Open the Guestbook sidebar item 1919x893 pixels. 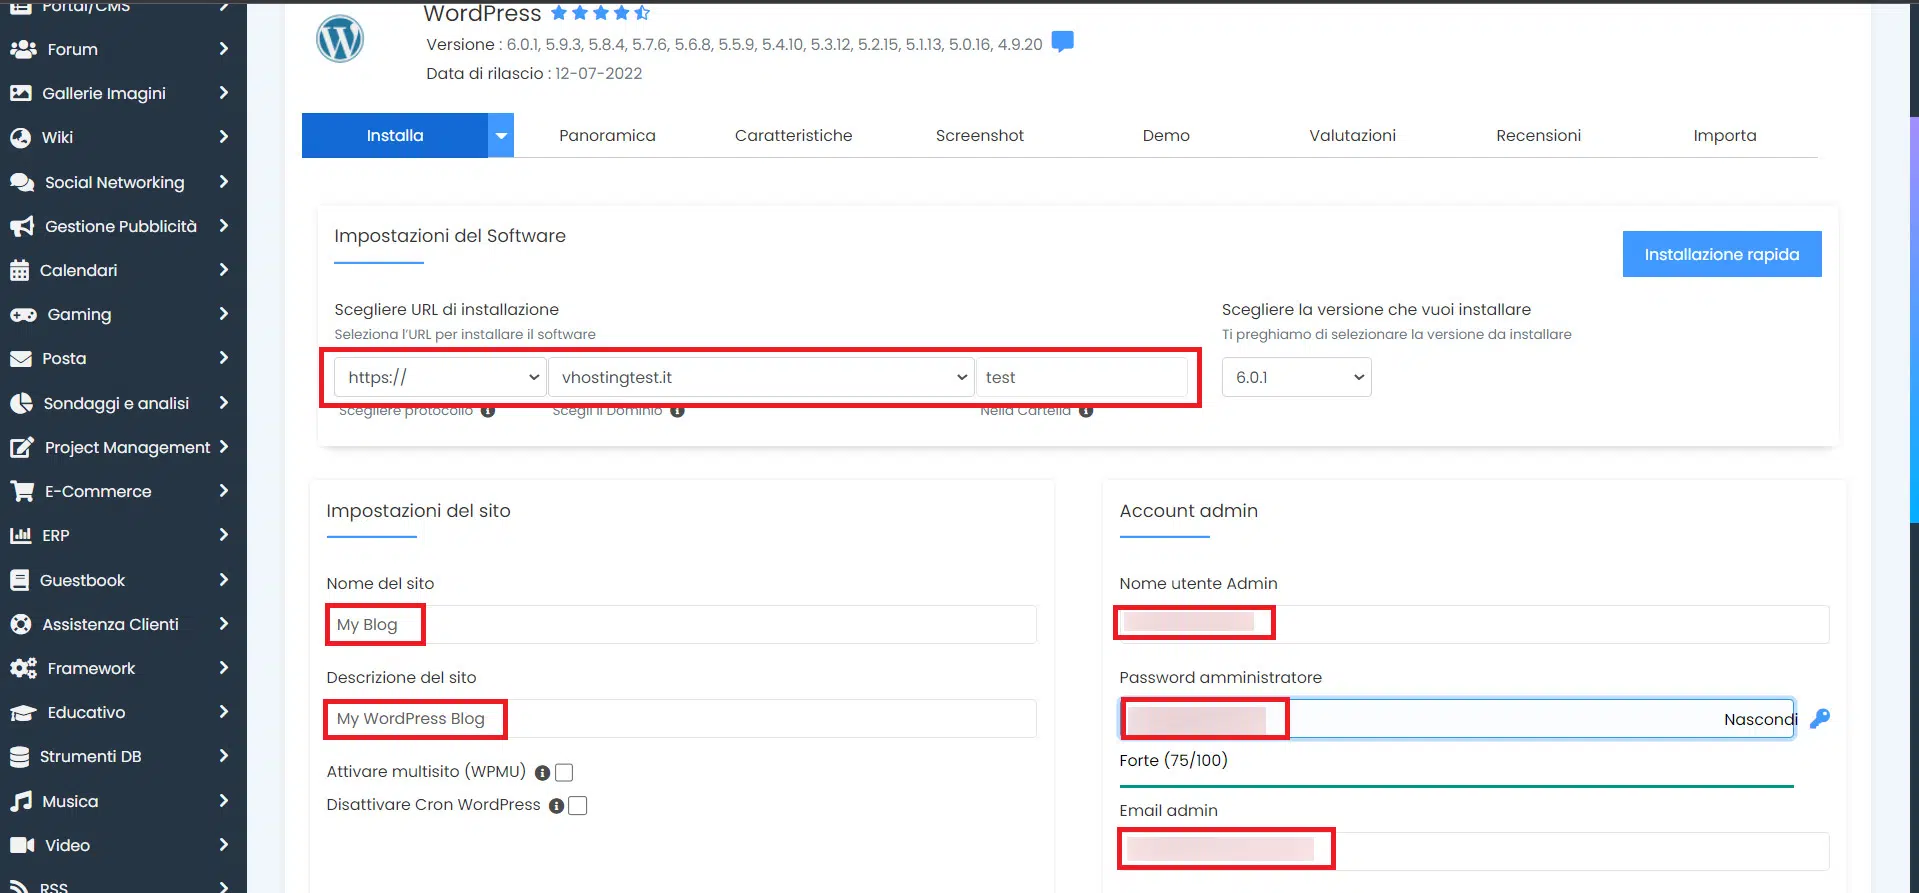tap(123, 580)
